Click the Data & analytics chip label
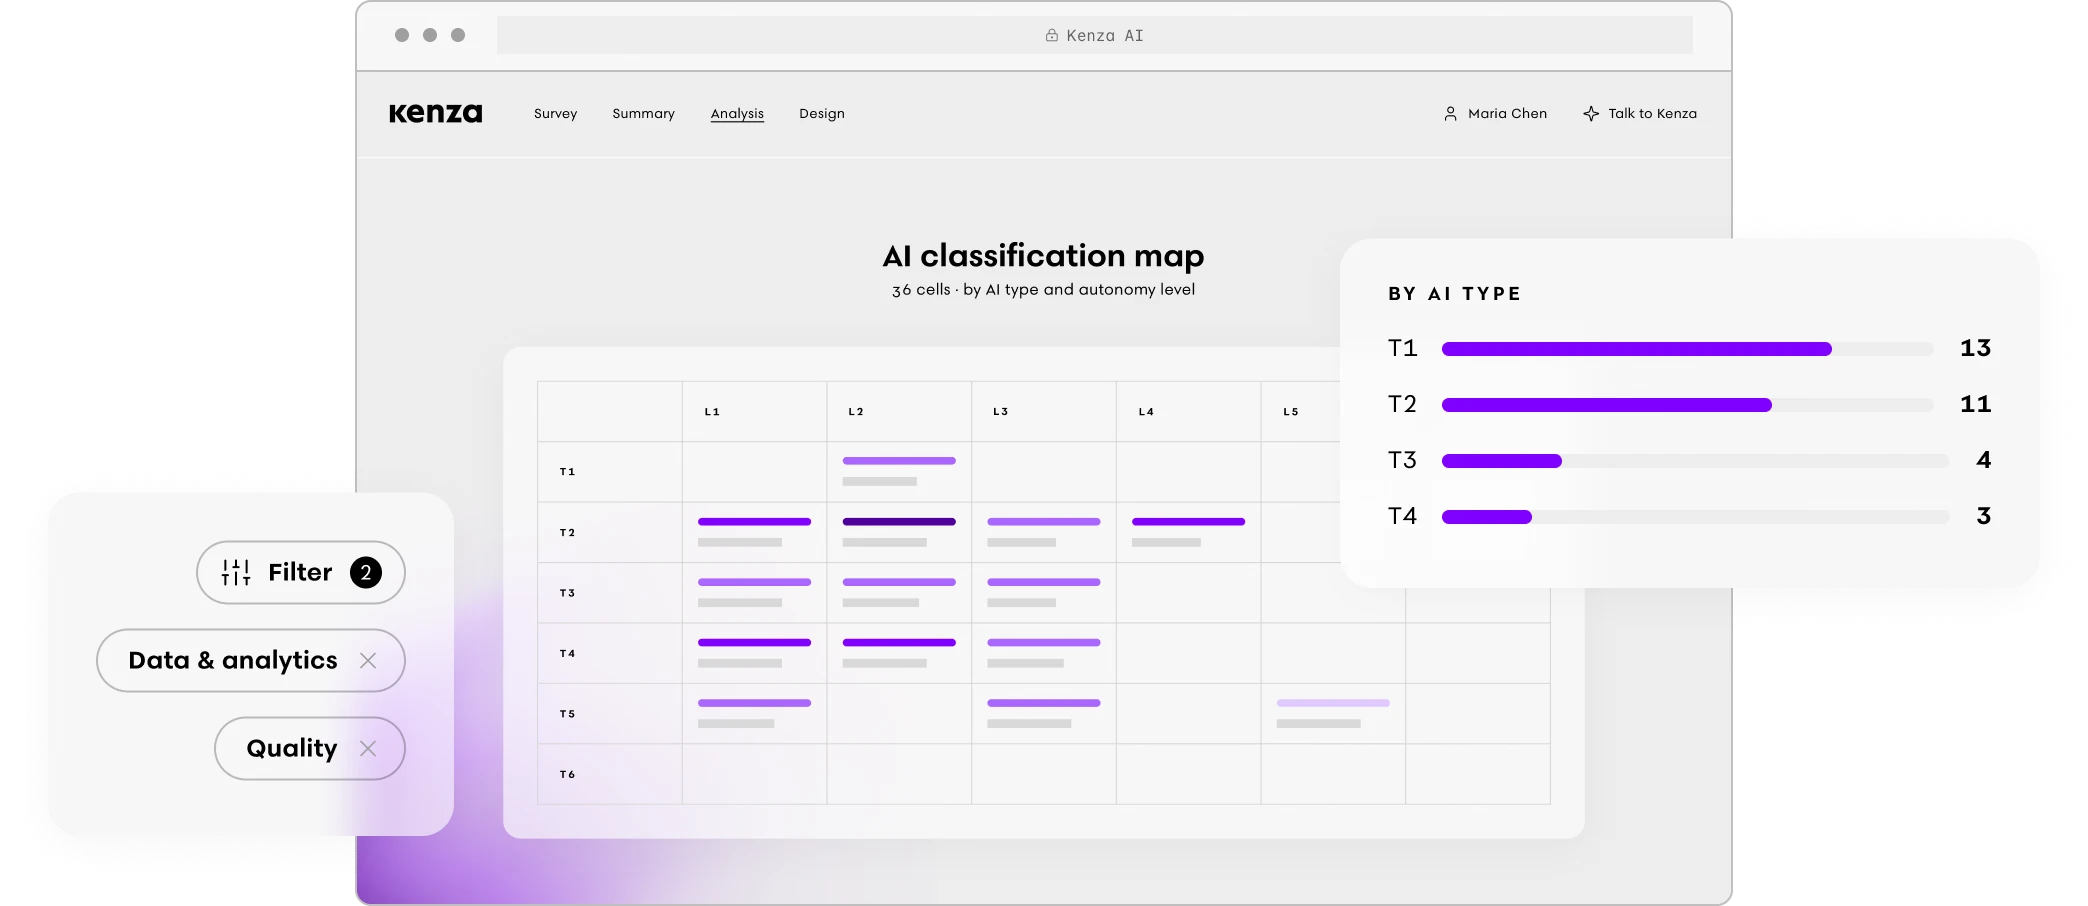This screenshot has width=2088, height=906. (233, 660)
